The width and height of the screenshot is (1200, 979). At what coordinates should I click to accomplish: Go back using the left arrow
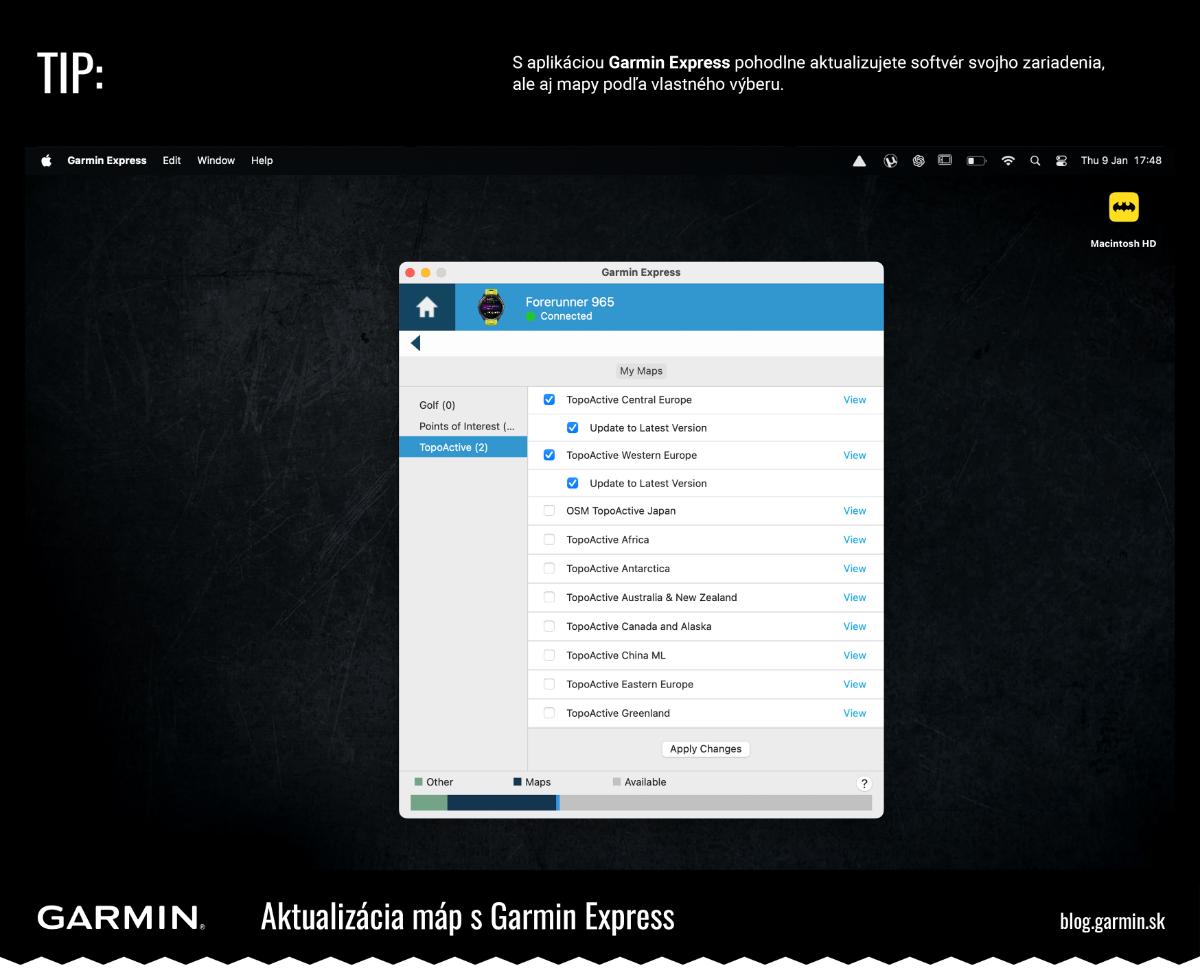pos(415,343)
